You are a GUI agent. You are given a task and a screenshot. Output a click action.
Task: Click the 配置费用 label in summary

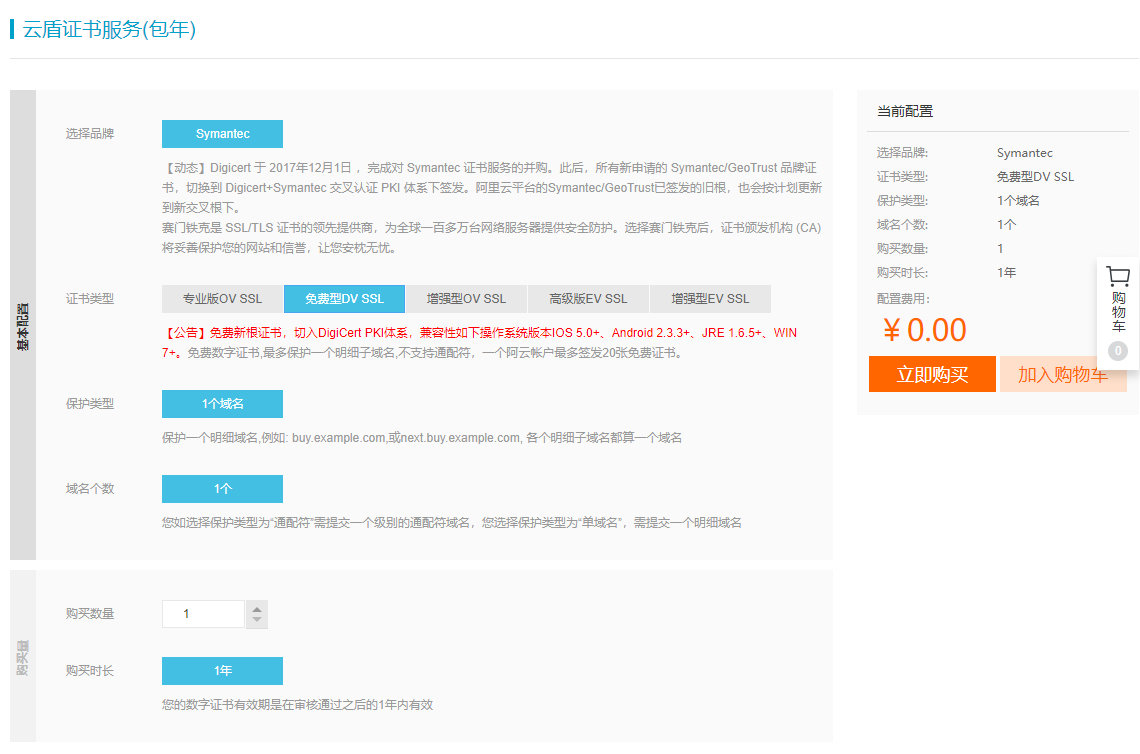[x=903, y=299]
